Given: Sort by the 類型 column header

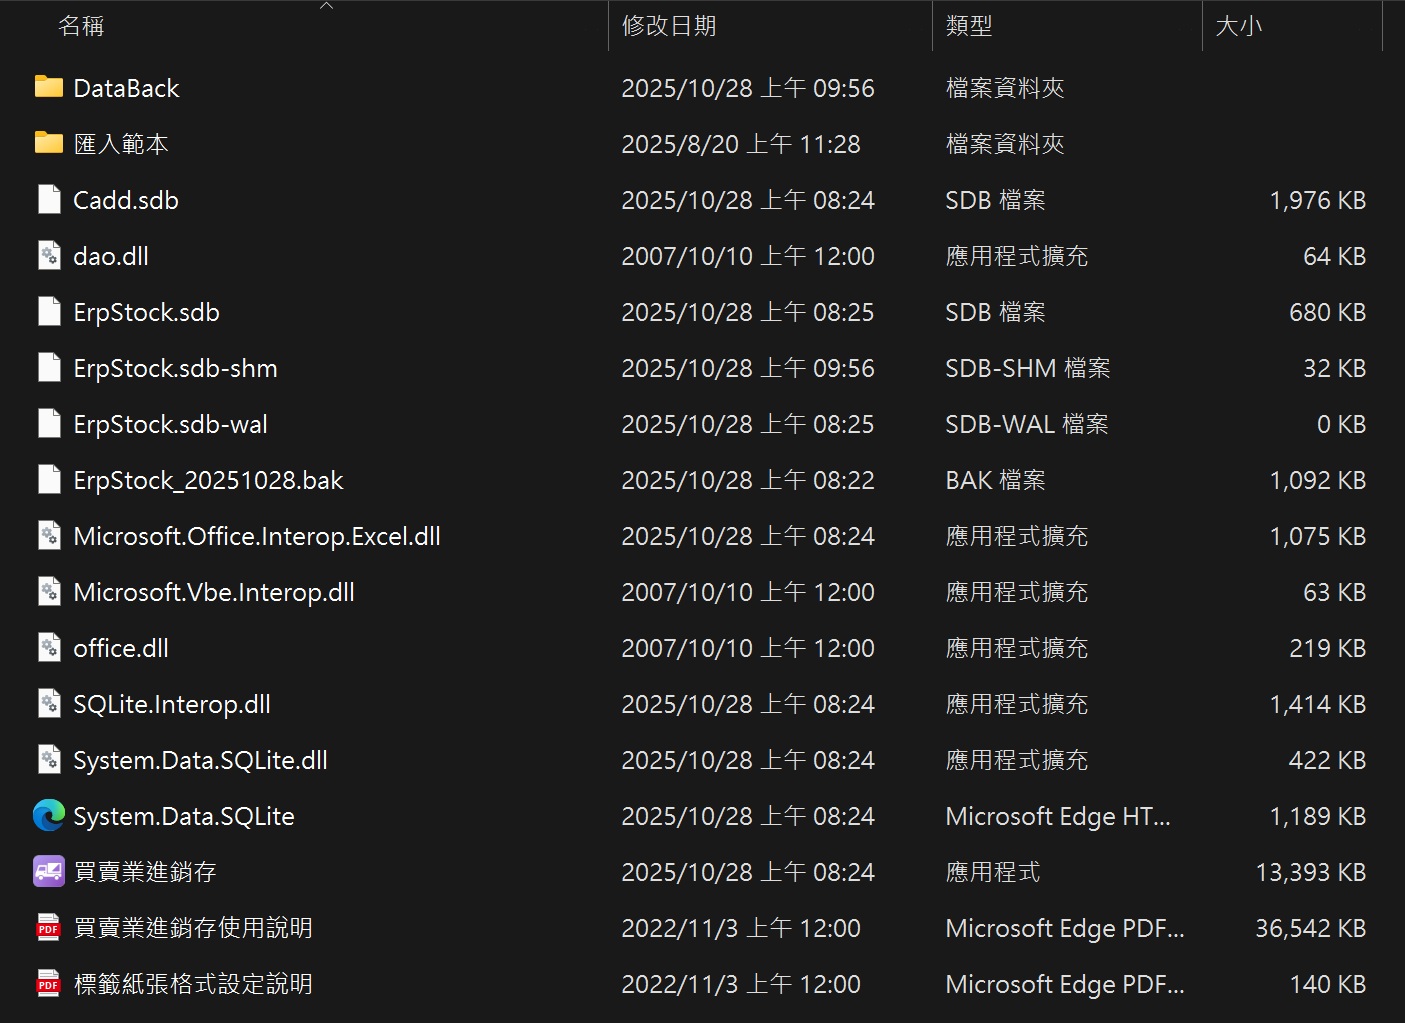Looking at the screenshot, I should click(x=967, y=26).
